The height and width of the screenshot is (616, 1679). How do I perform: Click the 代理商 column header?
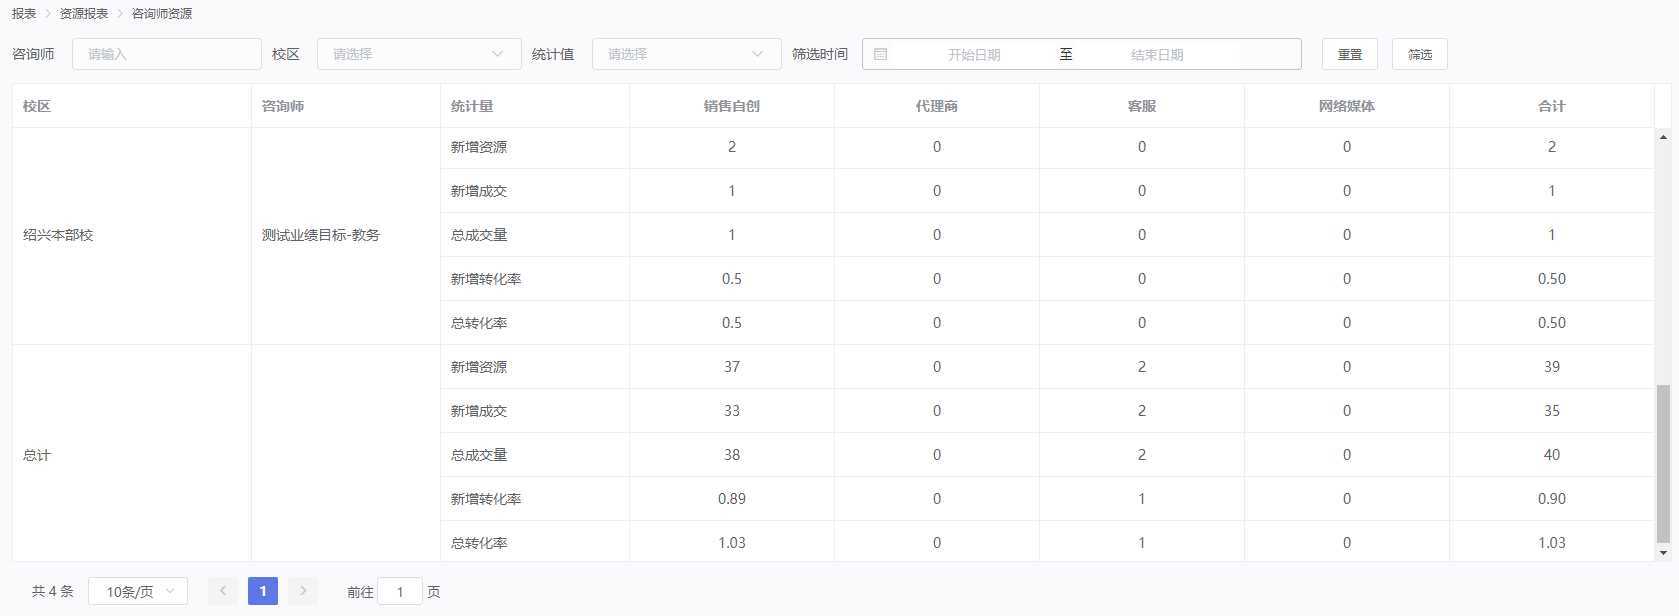937,106
